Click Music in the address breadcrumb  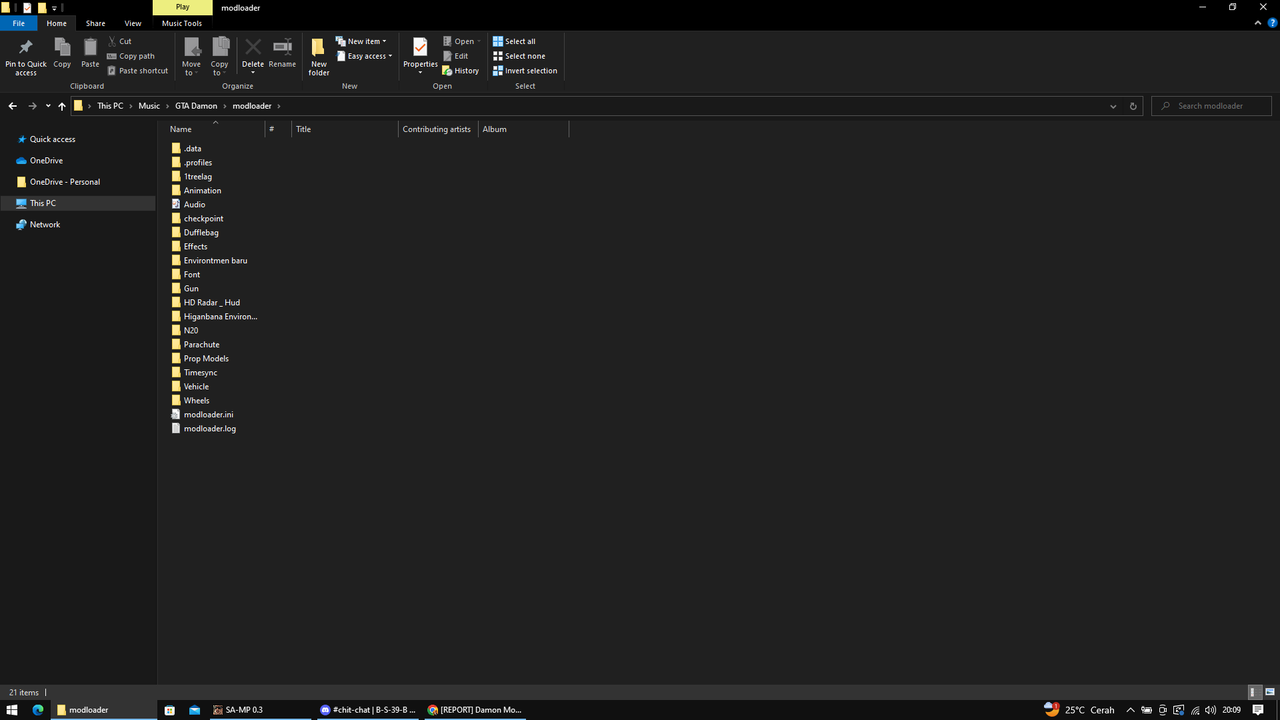click(x=149, y=106)
